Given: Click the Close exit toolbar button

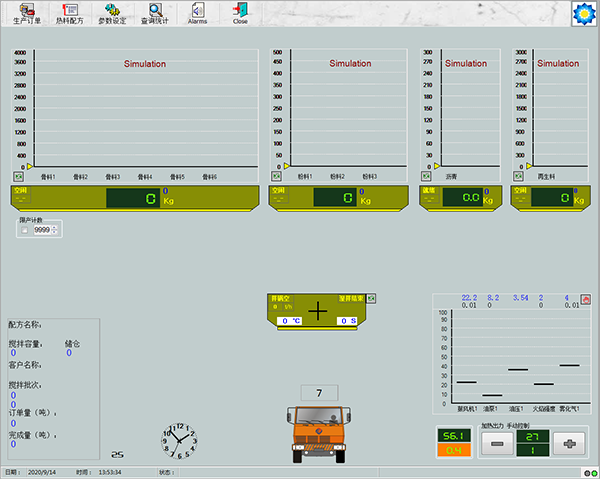Looking at the screenshot, I should [x=240, y=13].
